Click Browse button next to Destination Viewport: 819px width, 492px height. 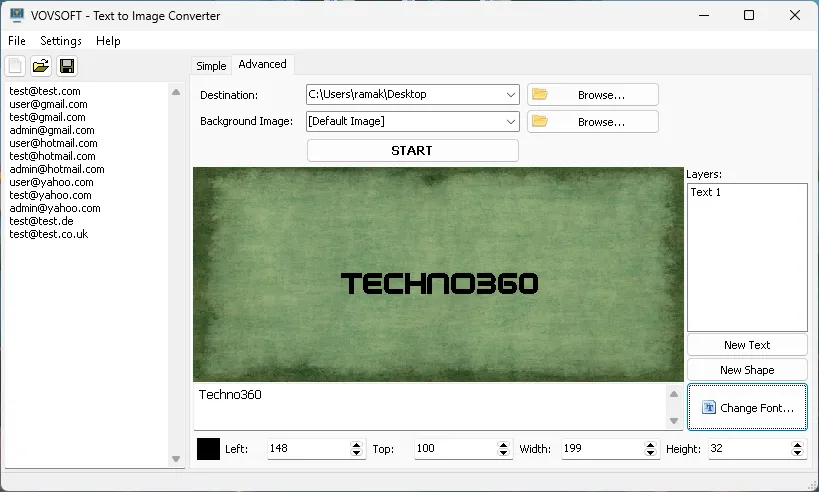592,95
